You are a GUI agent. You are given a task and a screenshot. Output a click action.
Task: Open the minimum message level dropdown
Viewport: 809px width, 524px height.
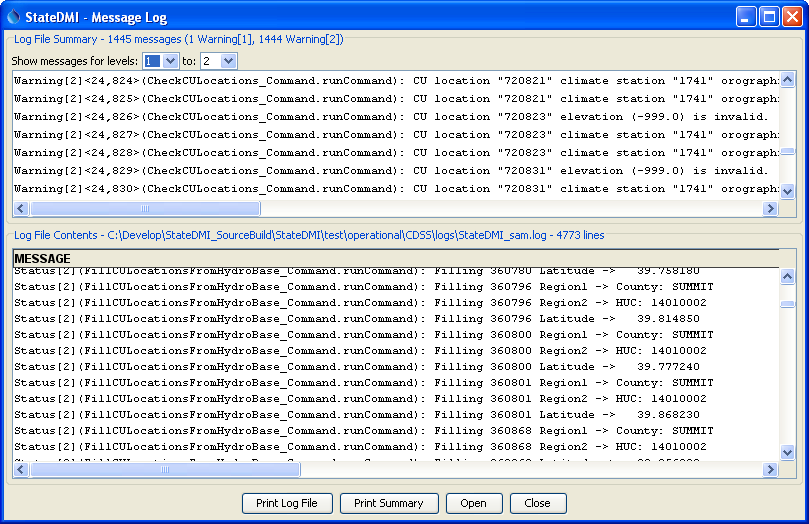pos(170,61)
